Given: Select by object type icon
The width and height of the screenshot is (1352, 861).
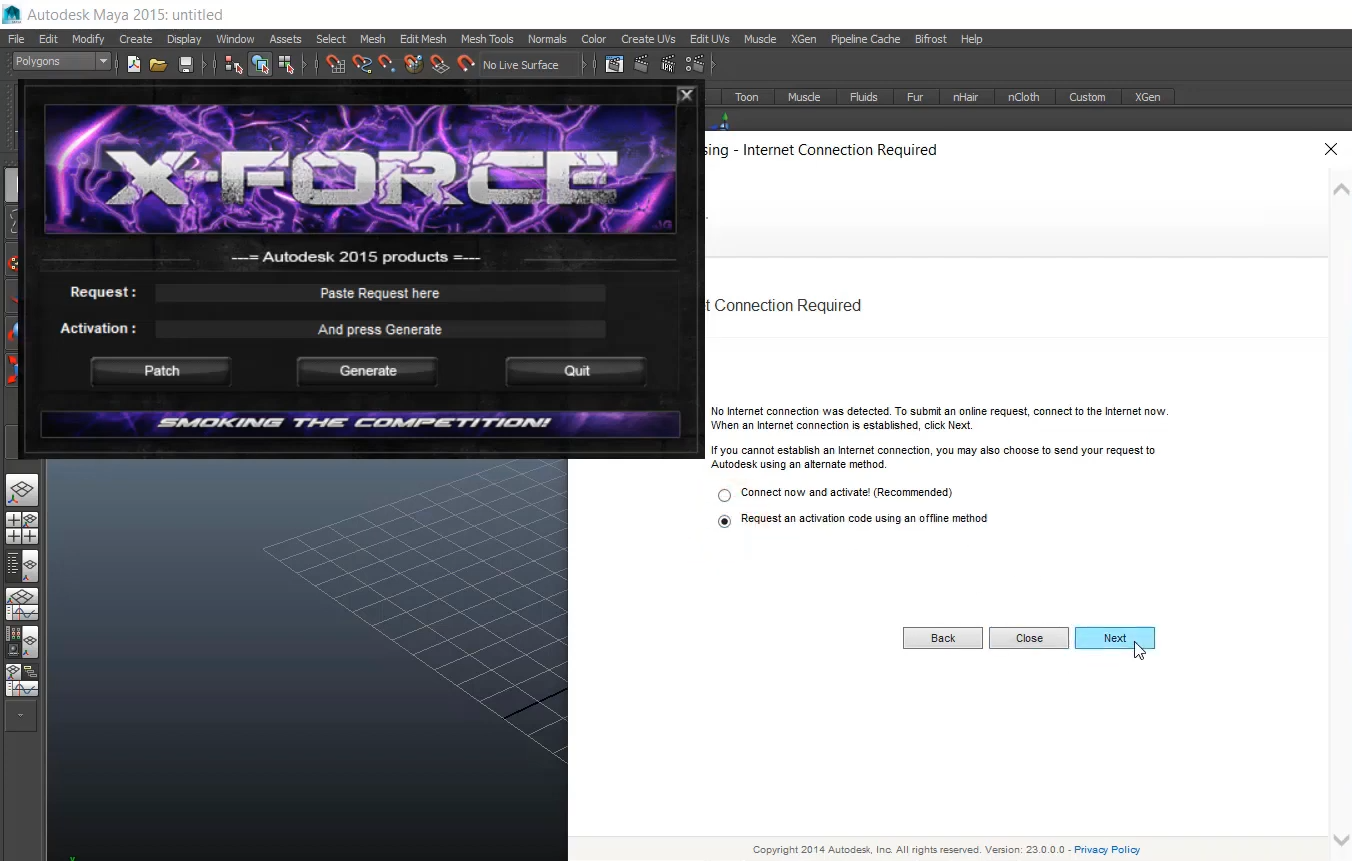Looking at the screenshot, I should point(260,65).
